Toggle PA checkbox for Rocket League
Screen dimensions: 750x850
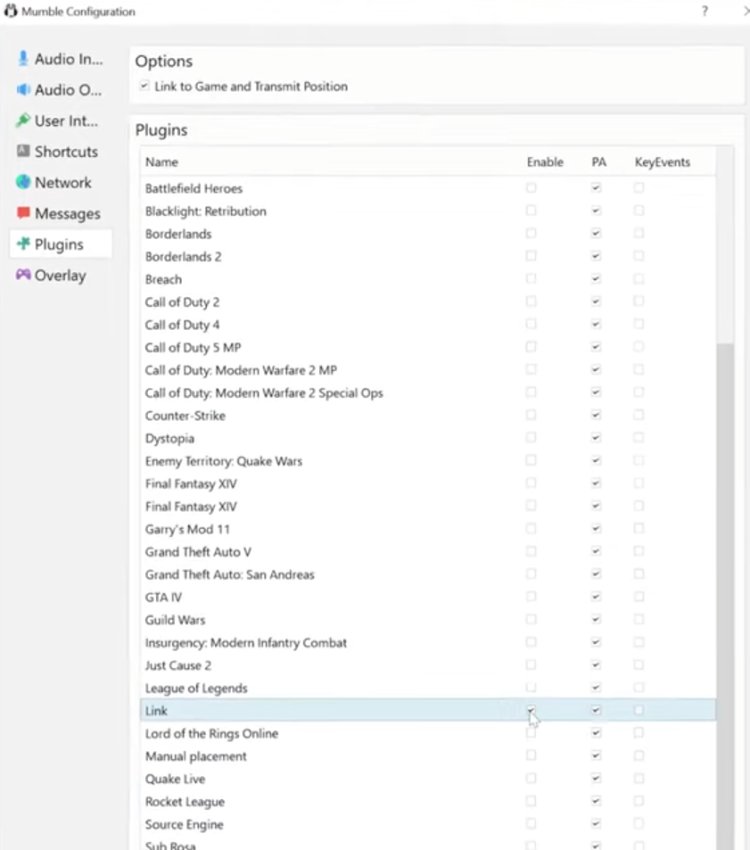tap(596, 801)
